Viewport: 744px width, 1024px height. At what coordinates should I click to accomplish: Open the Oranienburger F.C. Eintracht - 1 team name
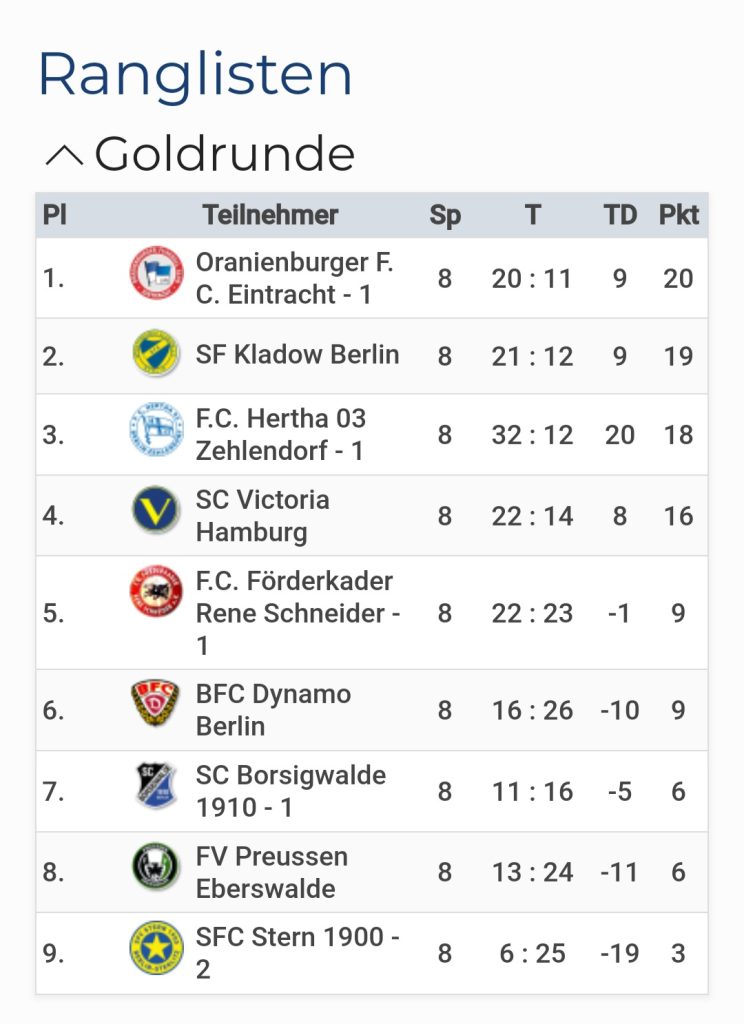(294, 278)
